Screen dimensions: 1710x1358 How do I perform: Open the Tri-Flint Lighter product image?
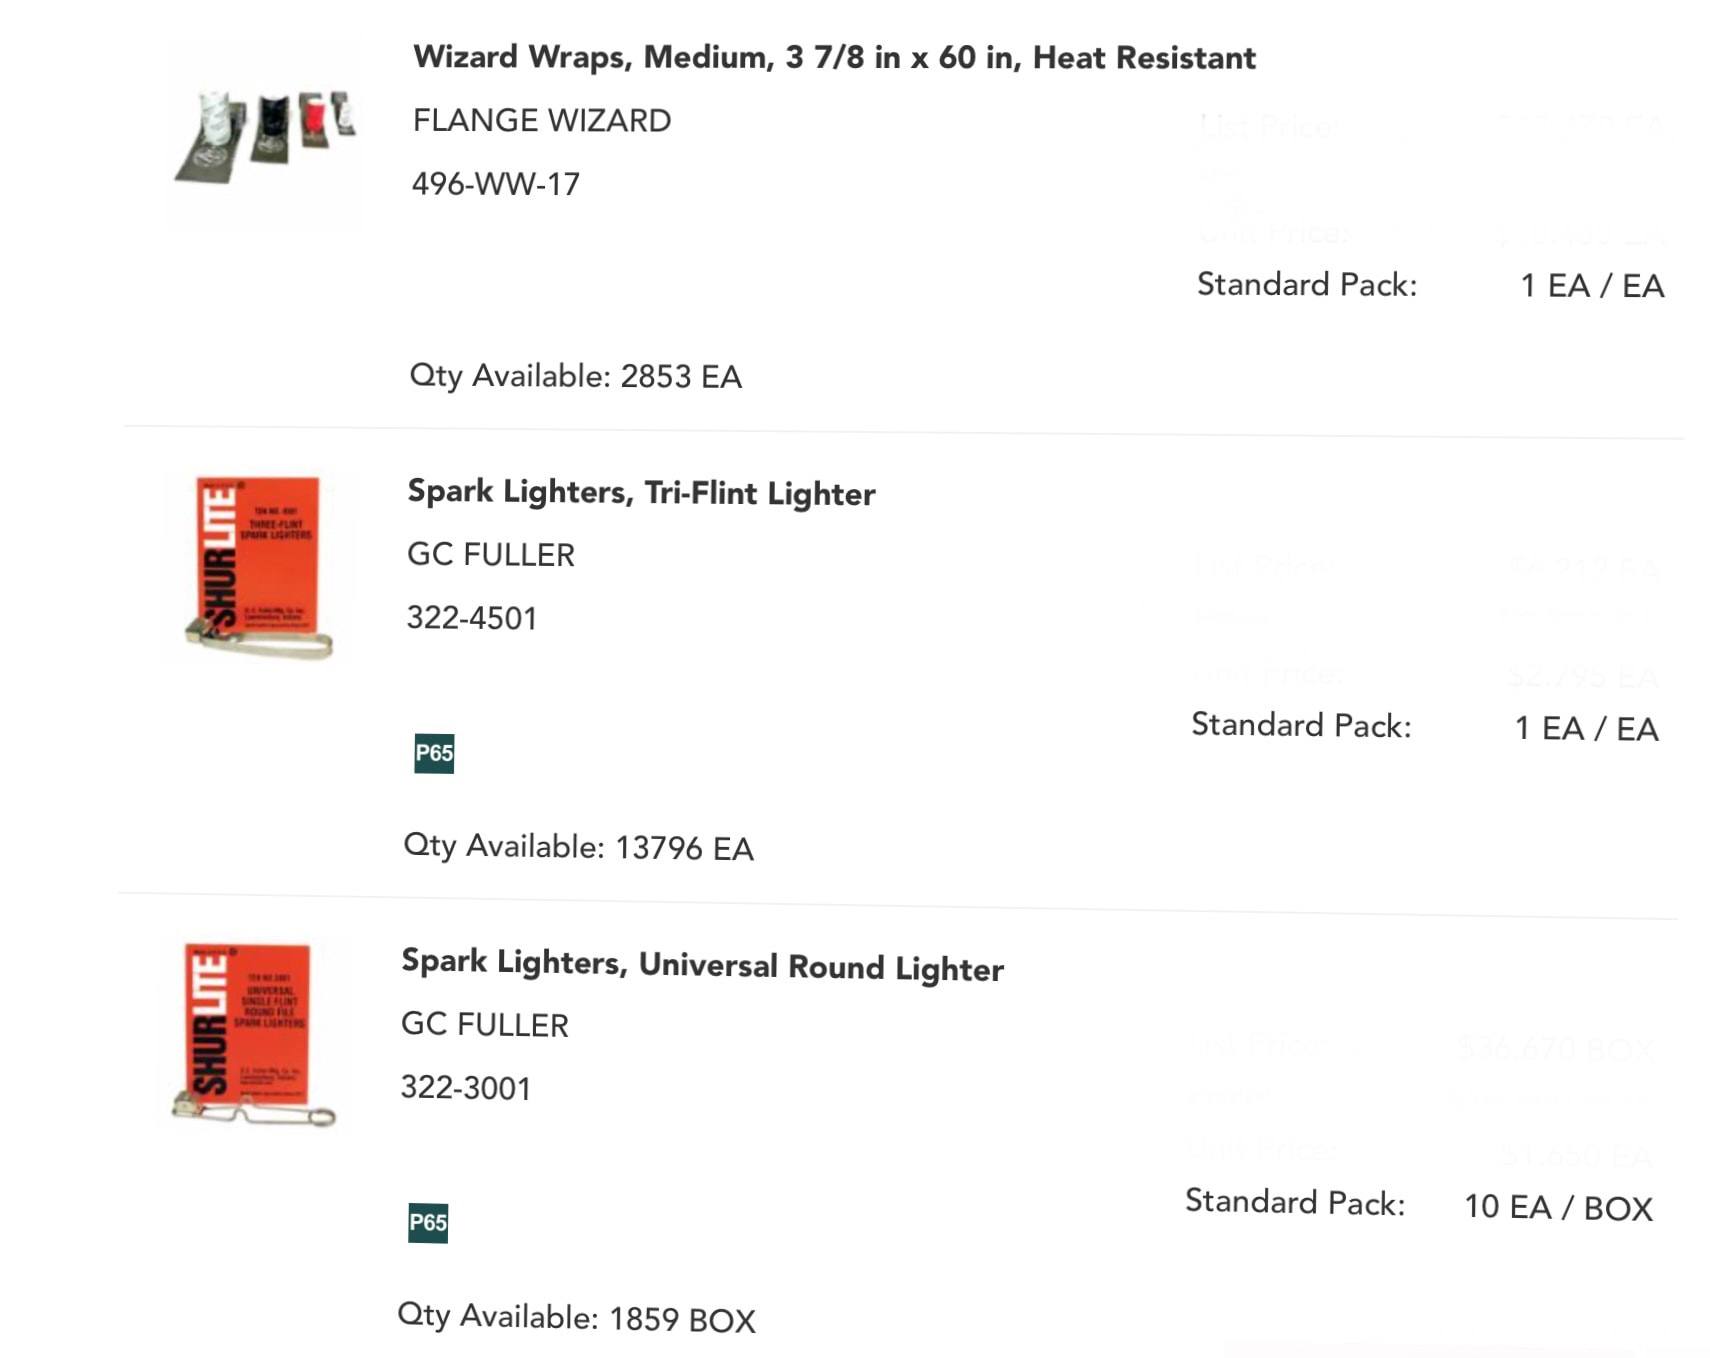(259, 568)
